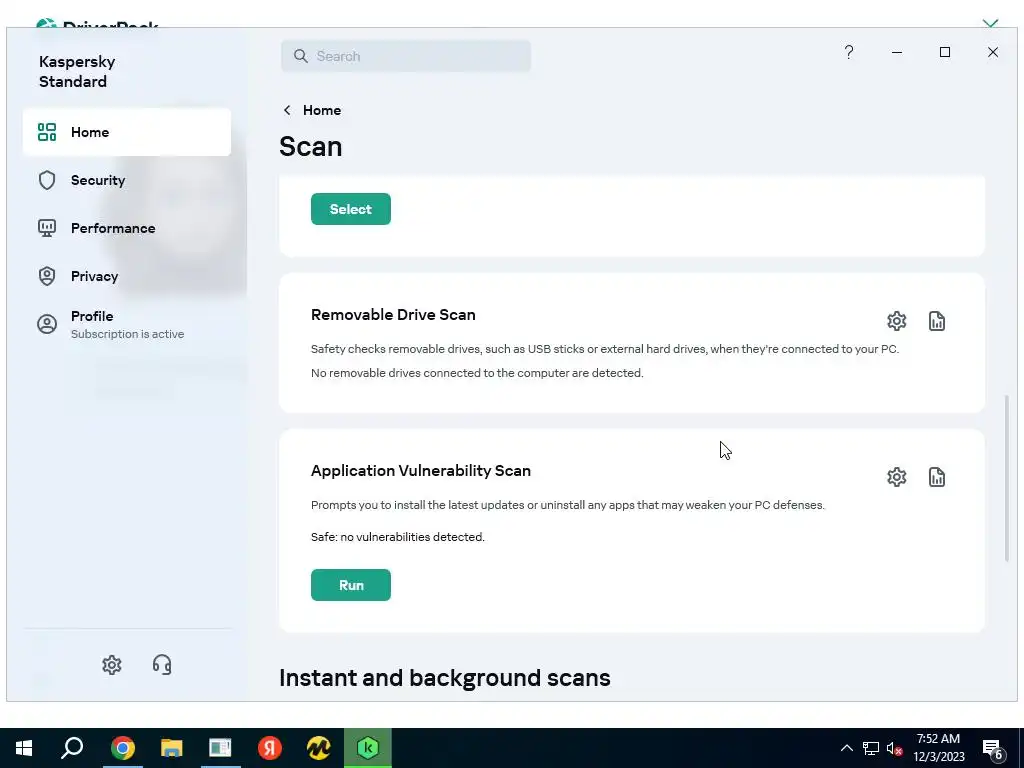Open the Performance section

tap(127, 228)
